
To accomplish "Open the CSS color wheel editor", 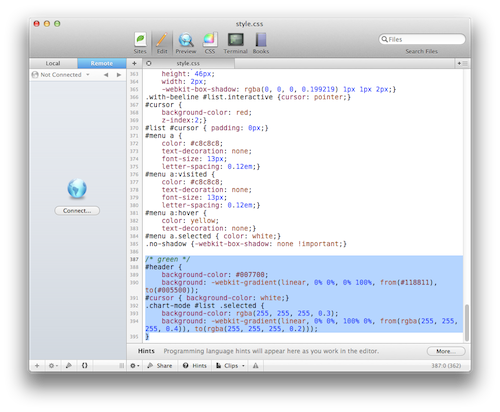I will pyautogui.click(x=210, y=40).
